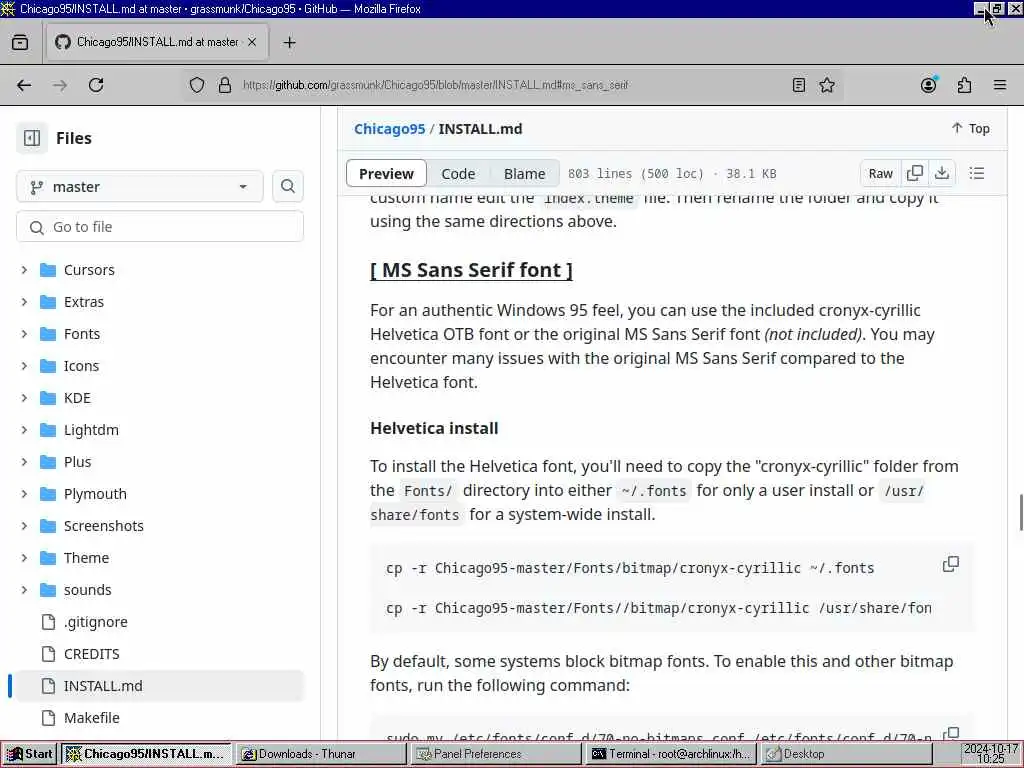Expand the Plymouth folder
This screenshot has width=1024, height=768.
coord(24,494)
